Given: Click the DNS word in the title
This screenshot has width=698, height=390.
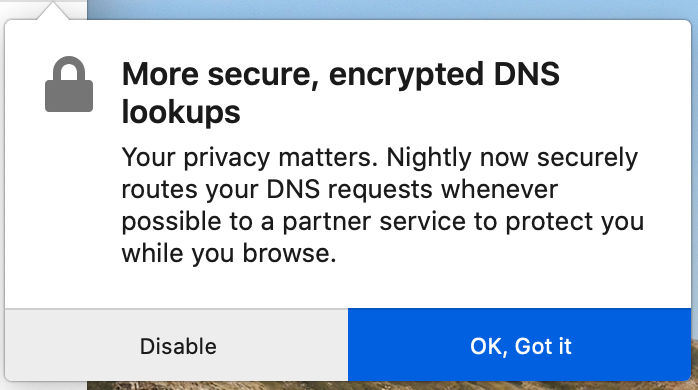Looking at the screenshot, I should (x=527, y=74).
